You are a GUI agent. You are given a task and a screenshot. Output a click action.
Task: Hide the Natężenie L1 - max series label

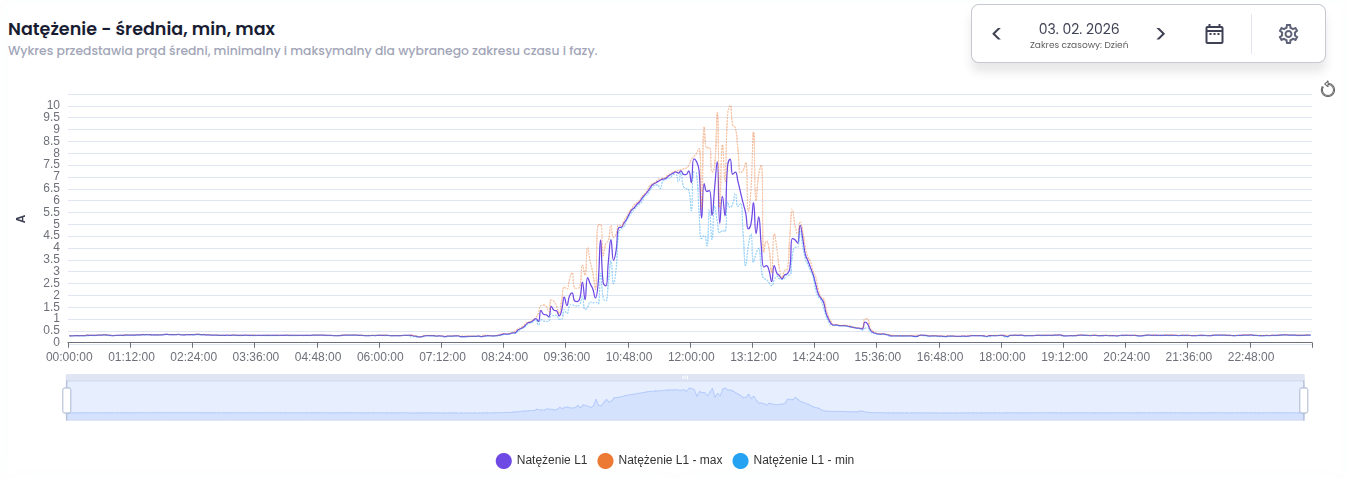(x=669, y=460)
